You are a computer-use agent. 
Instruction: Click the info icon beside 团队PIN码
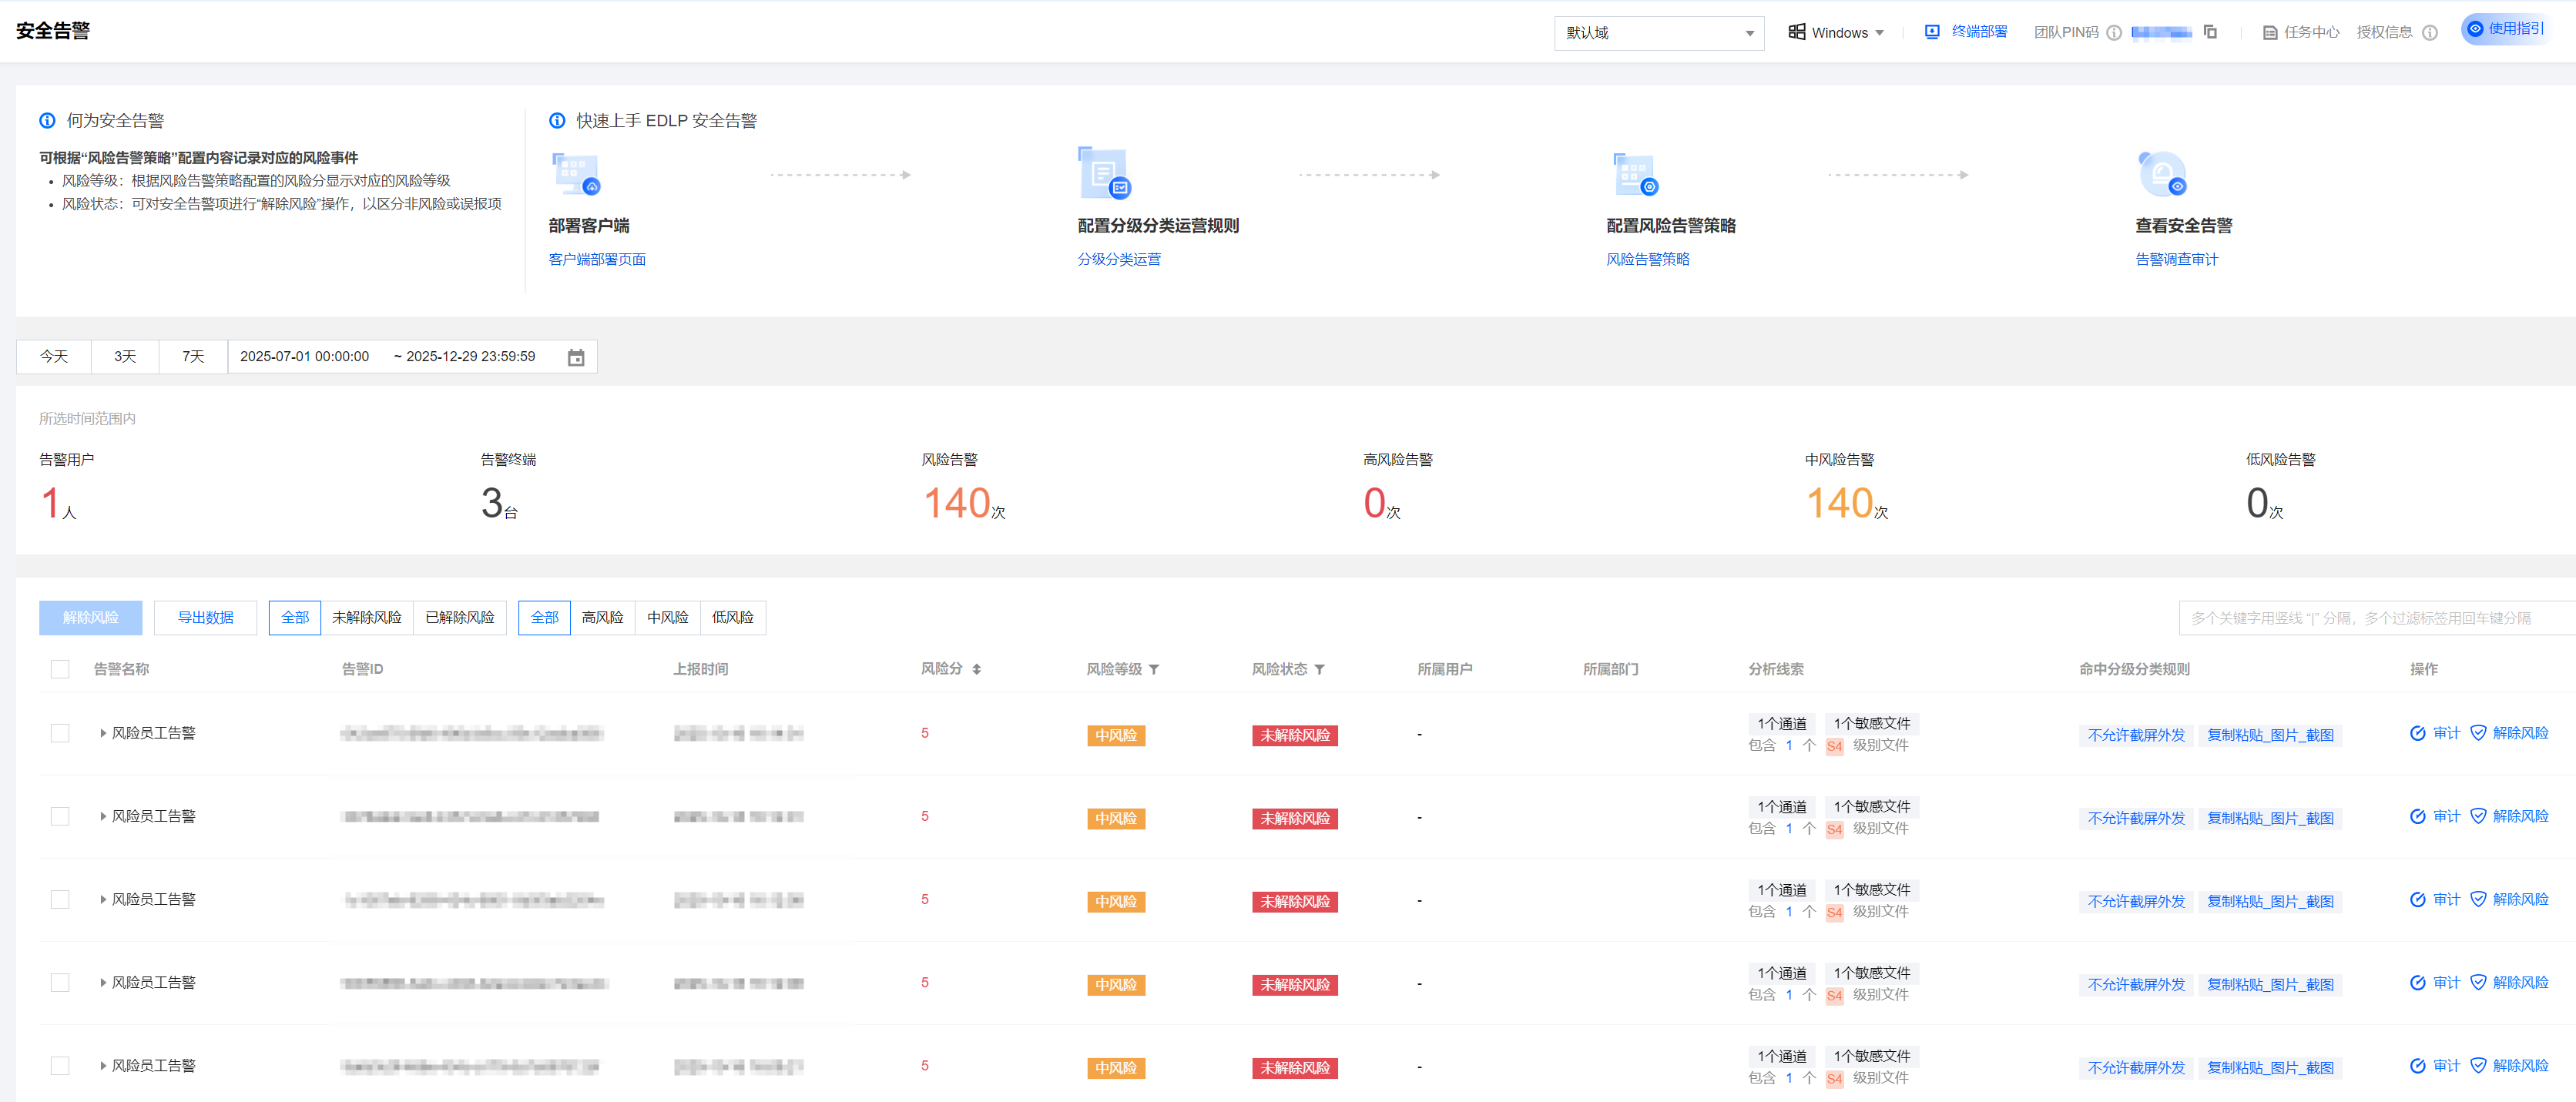[2114, 32]
